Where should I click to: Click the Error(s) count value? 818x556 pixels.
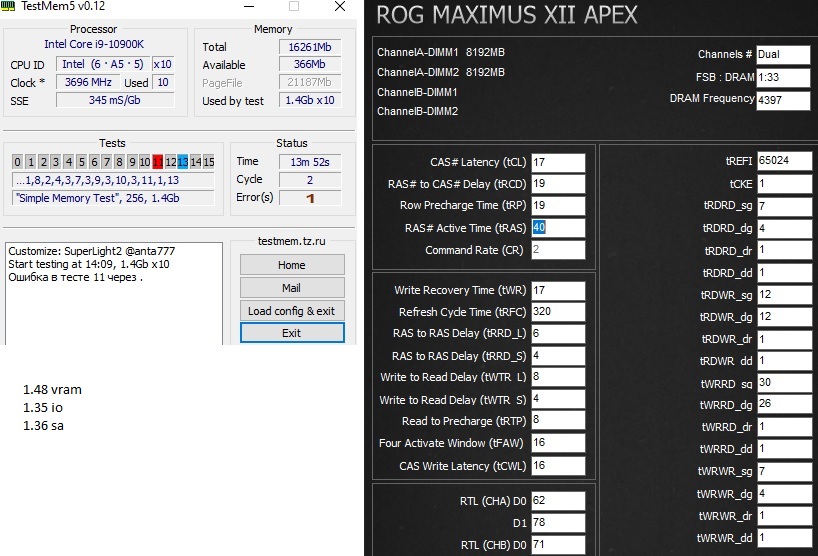pyautogui.click(x=310, y=198)
